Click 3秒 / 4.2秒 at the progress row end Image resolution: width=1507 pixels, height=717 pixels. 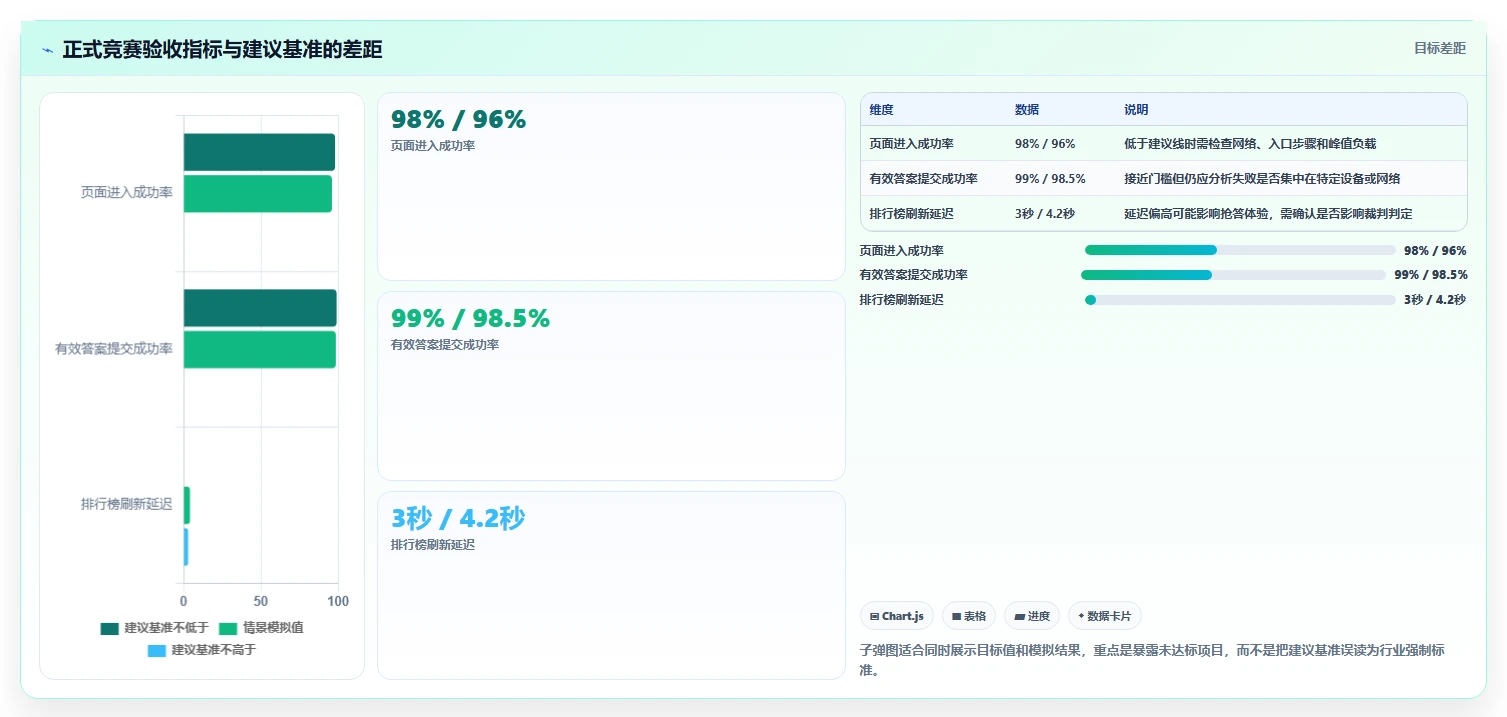point(1435,300)
